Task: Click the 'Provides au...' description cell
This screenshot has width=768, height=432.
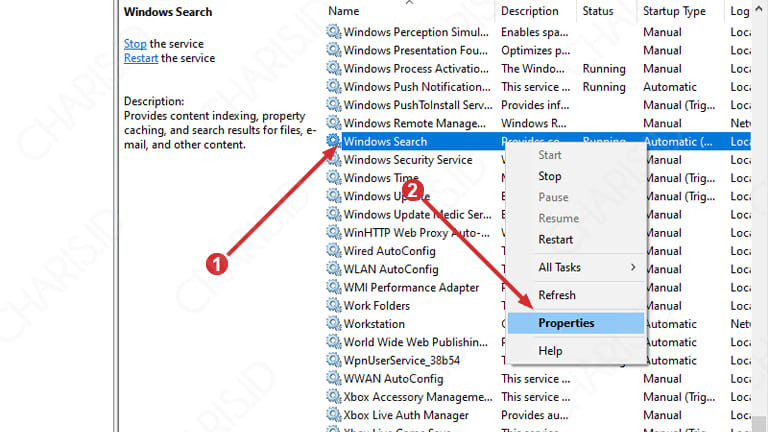Action: (534, 415)
